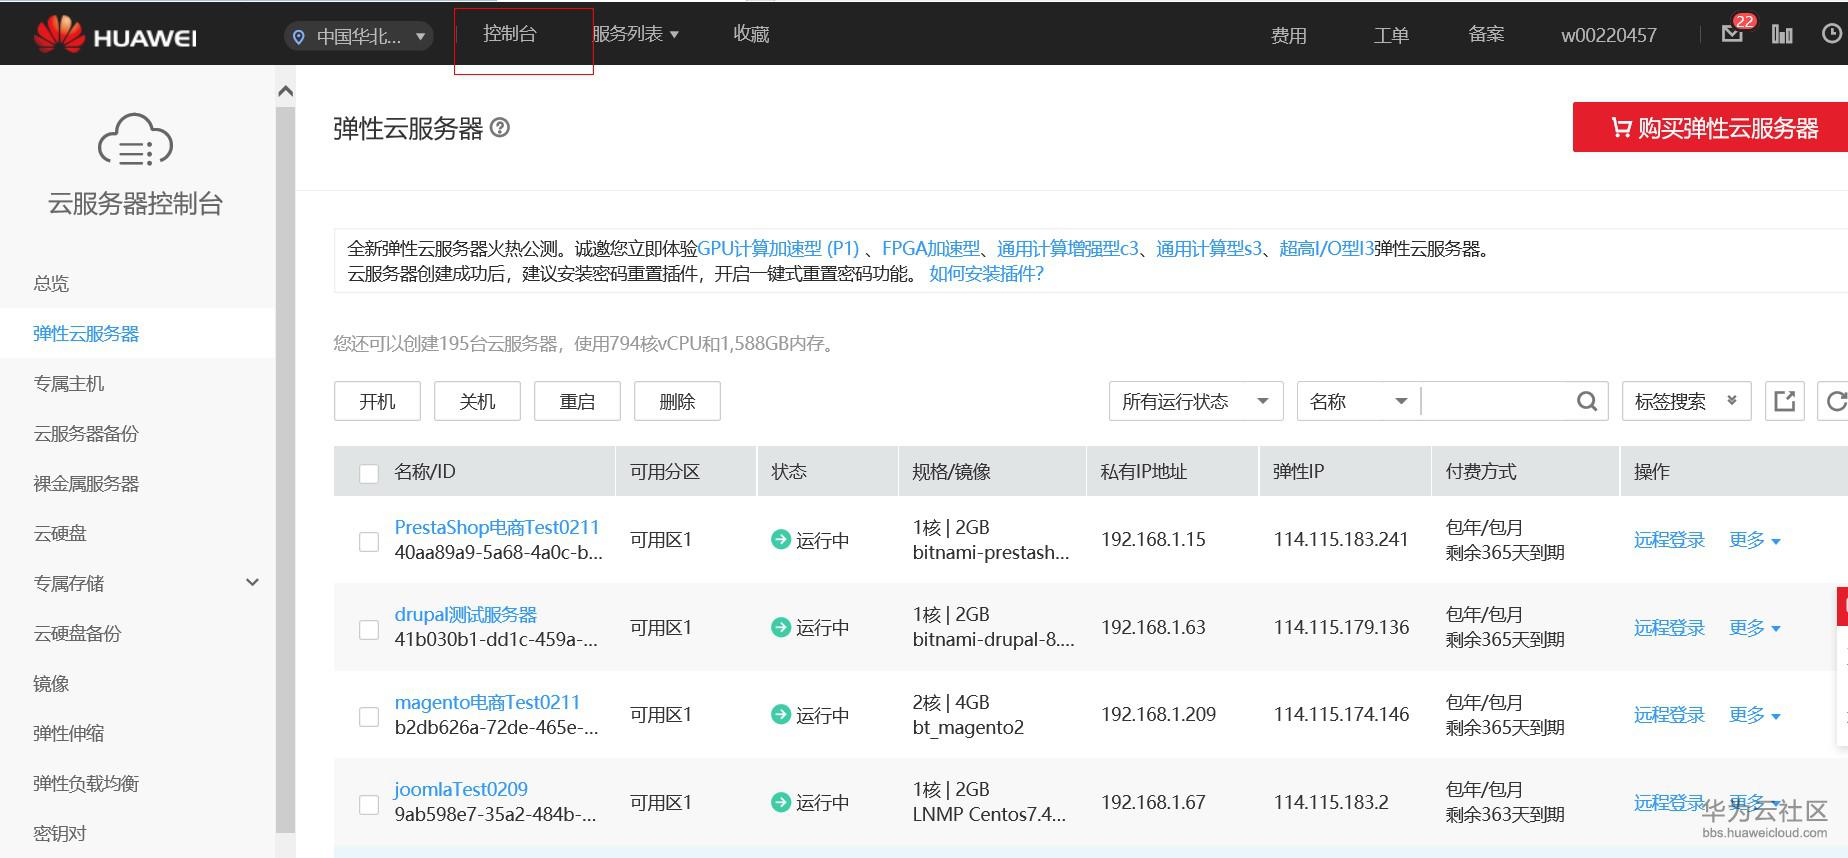Click 远程登录 for PrestaShop电商Test0211
1848x858 pixels.
click(1669, 540)
